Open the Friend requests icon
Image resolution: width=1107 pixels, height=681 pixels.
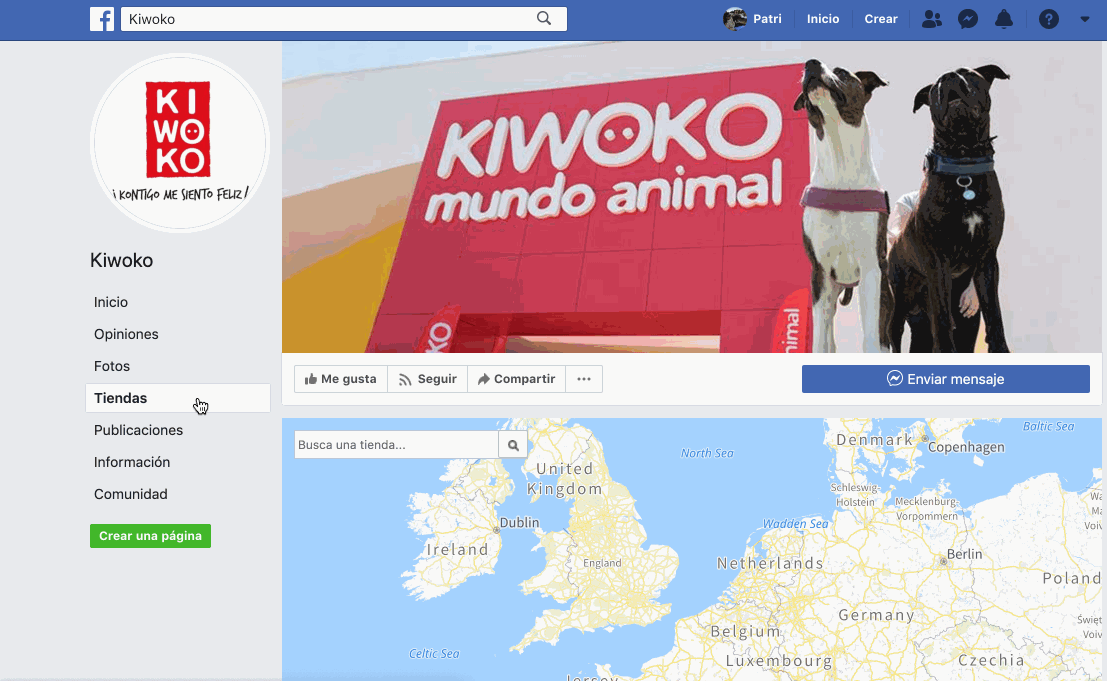click(x=932, y=19)
